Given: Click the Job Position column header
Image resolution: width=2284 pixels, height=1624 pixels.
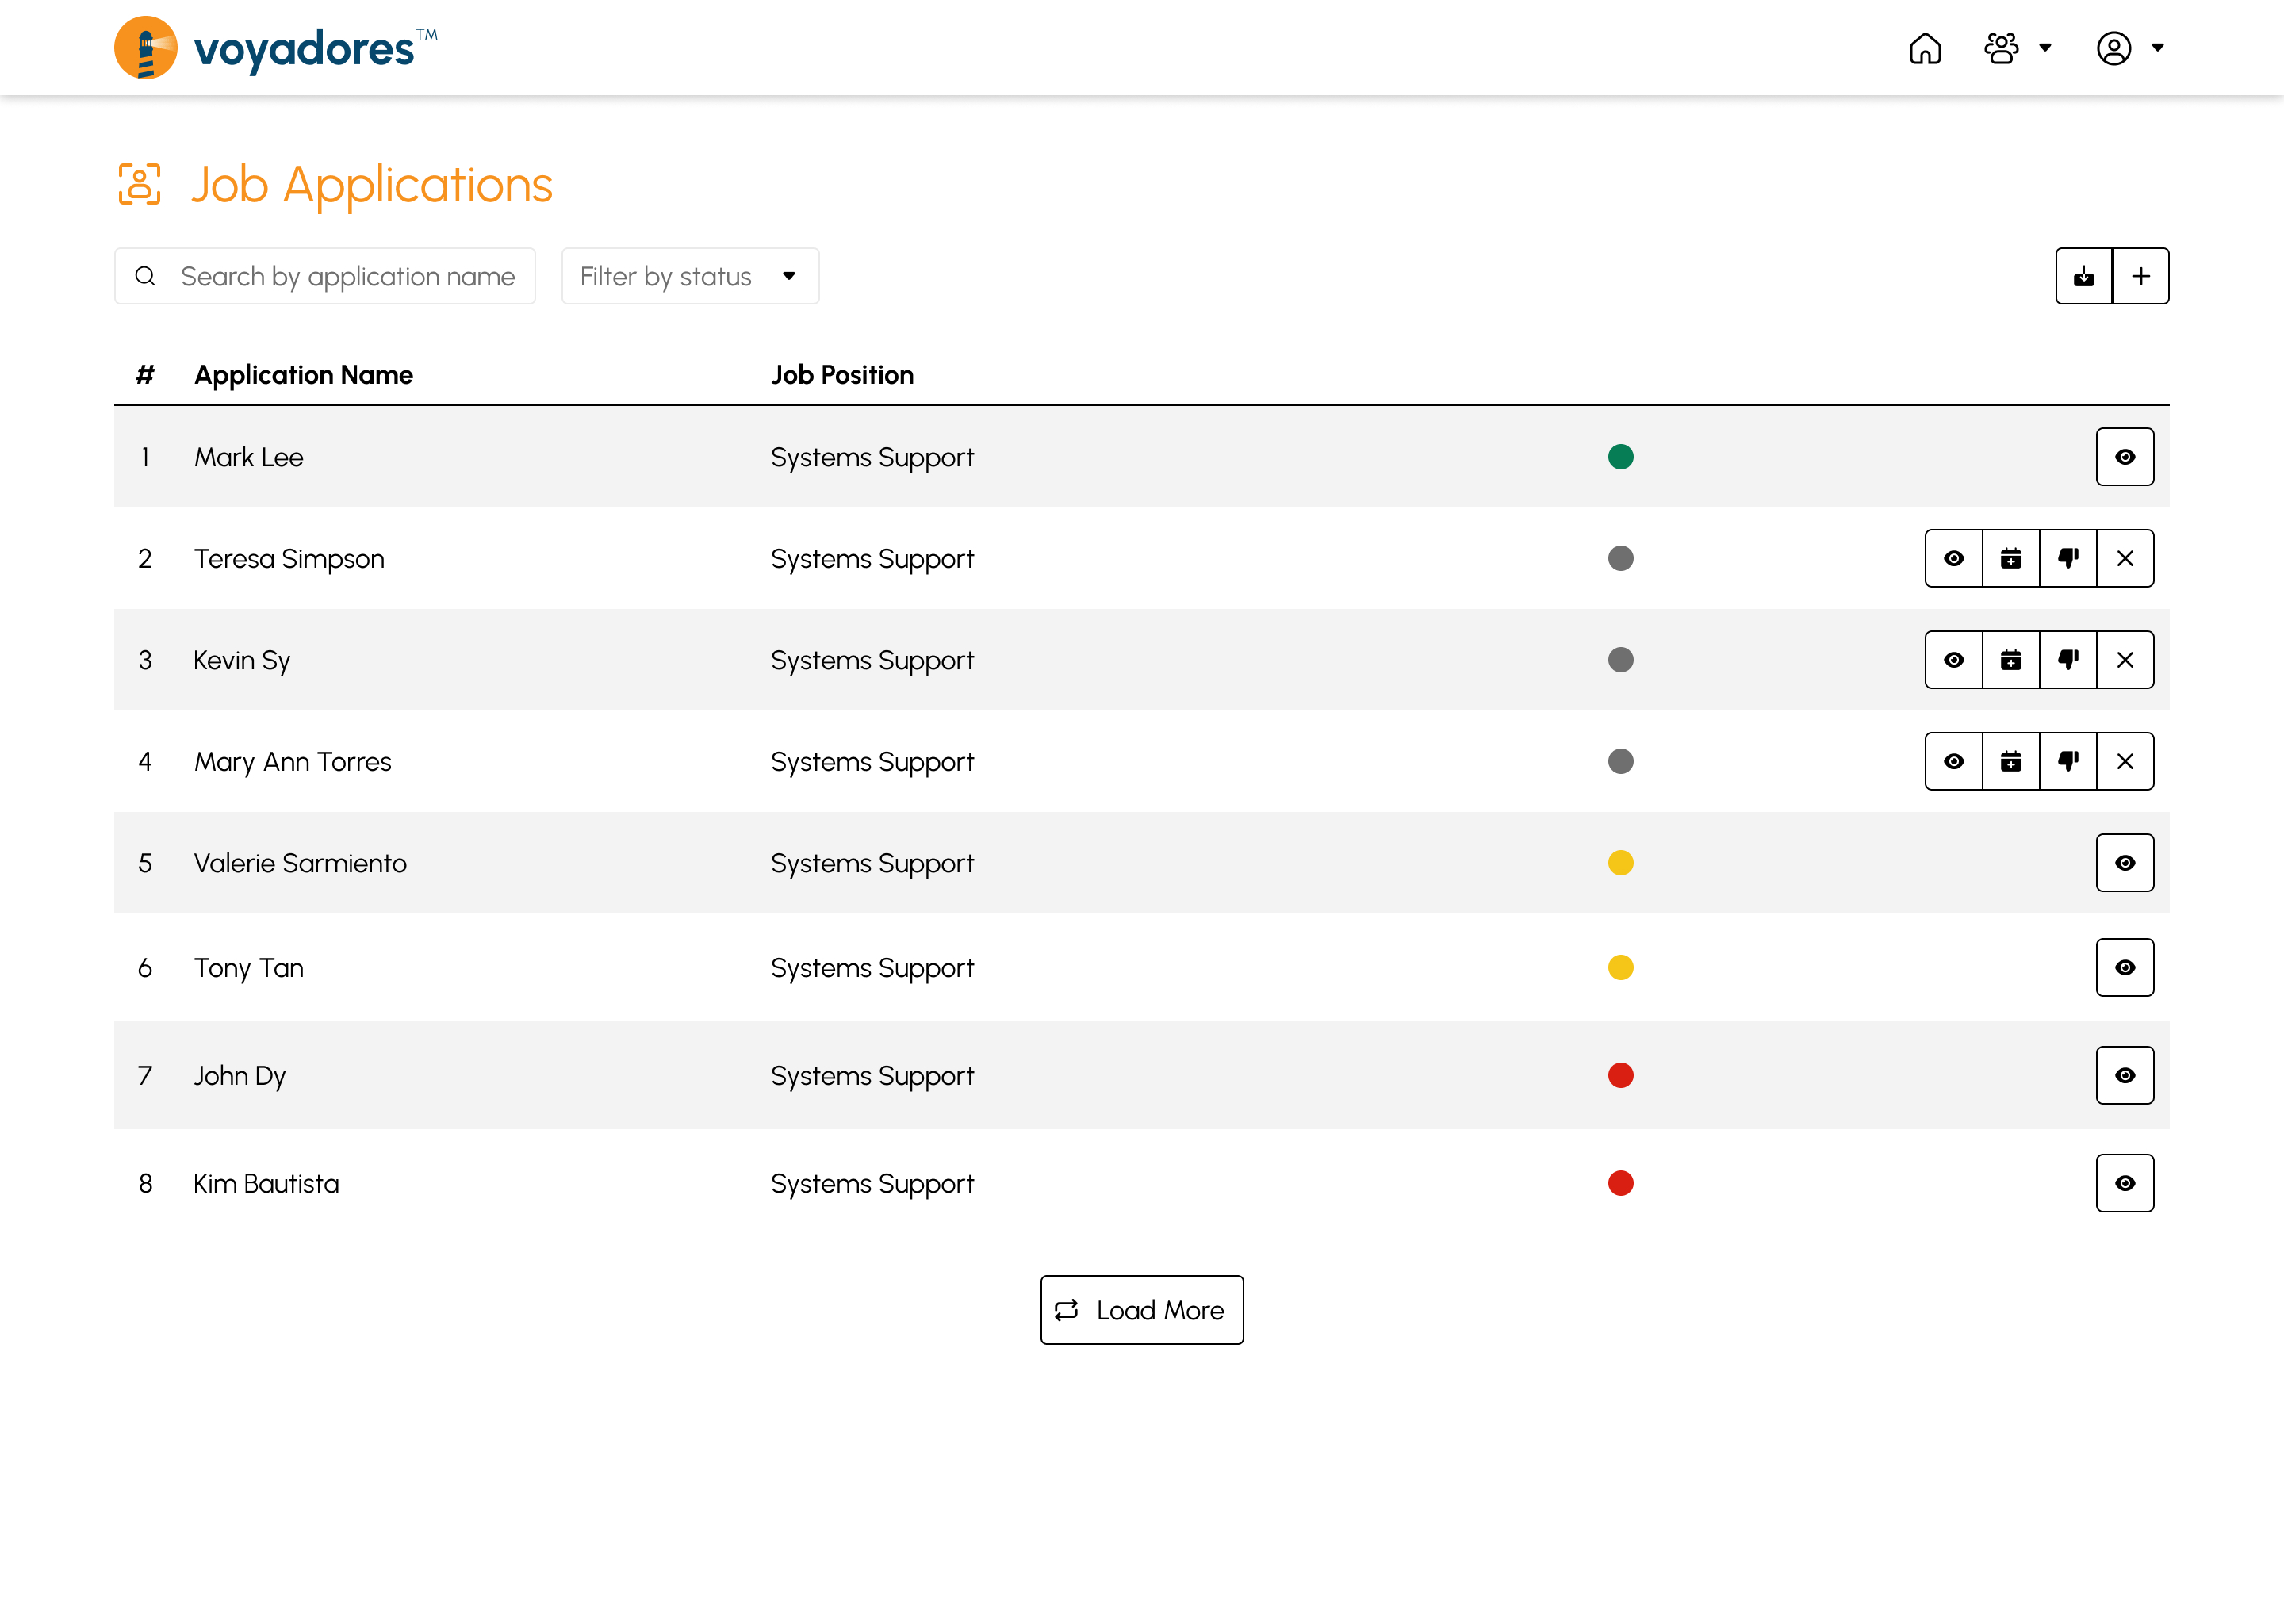Looking at the screenshot, I should pyautogui.click(x=842, y=375).
